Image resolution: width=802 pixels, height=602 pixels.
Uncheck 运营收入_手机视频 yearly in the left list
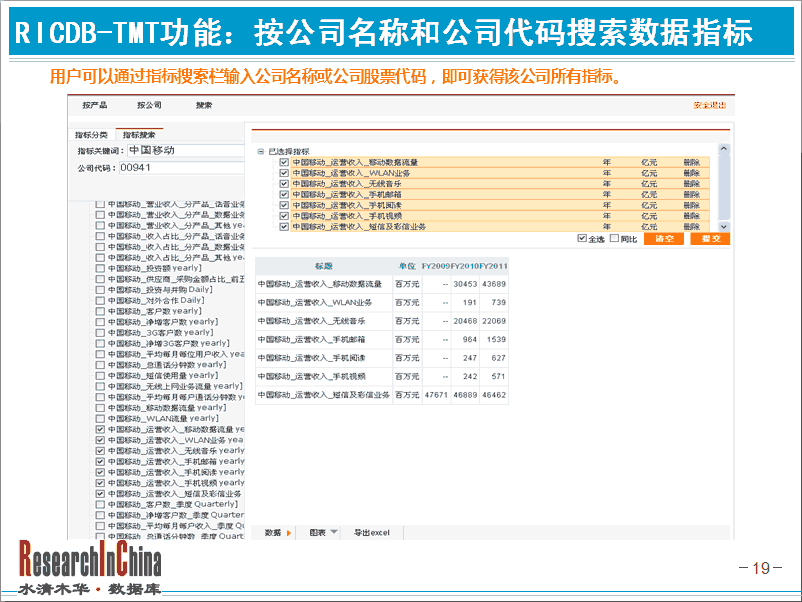(x=100, y=483)
